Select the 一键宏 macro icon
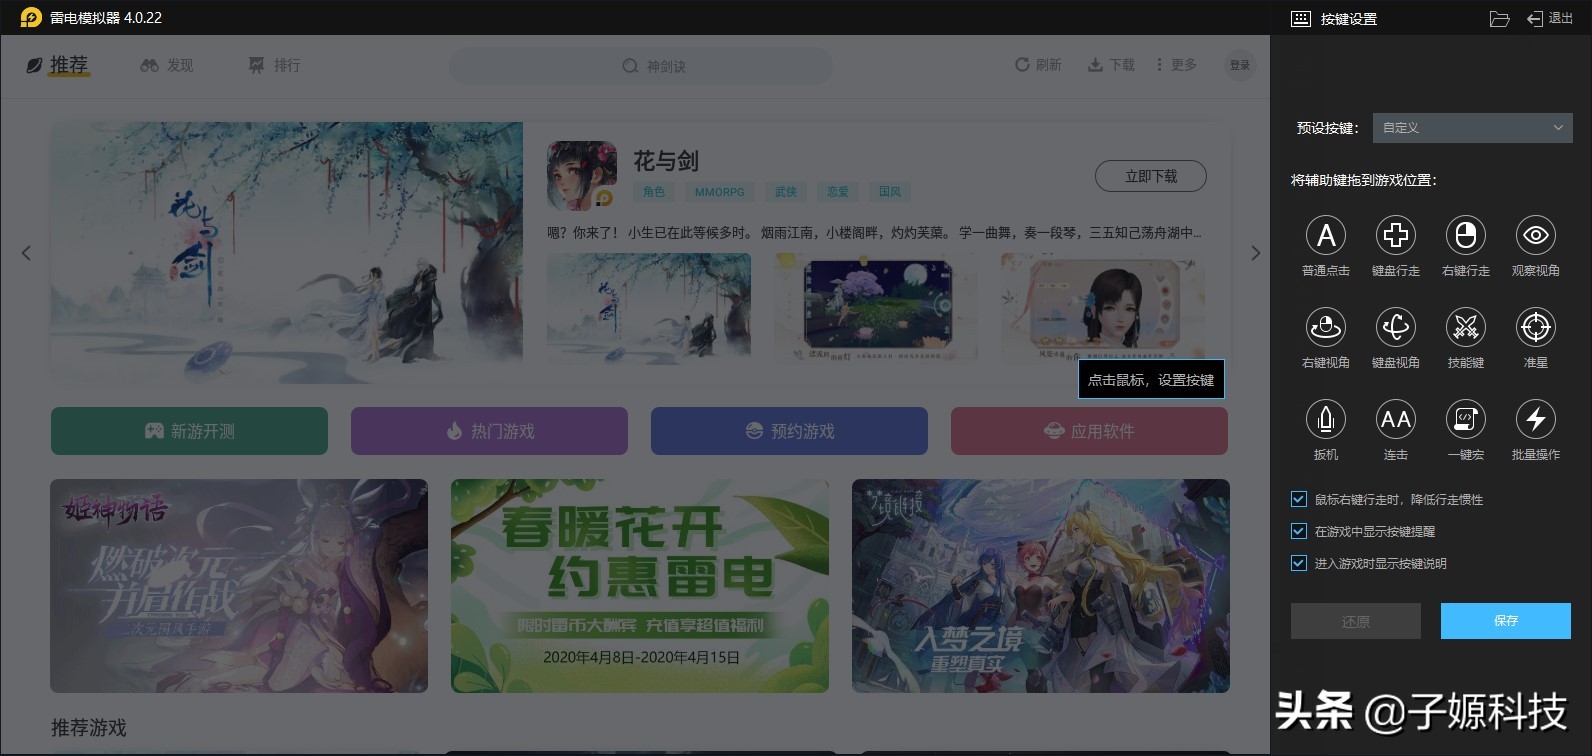This screenshot has width=1592, height=756. click(1466, 419)
